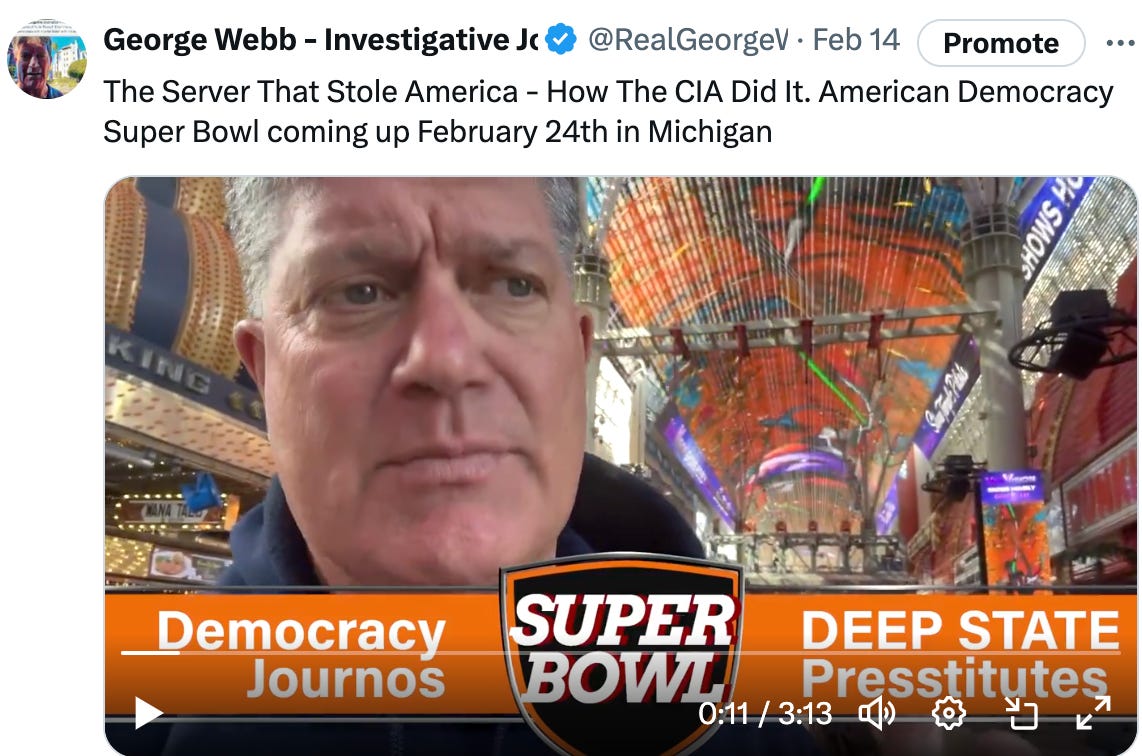Click the tweet line mentioning Michigan
The height and width of the screenshot is (756, 1142).
[438, 132]
